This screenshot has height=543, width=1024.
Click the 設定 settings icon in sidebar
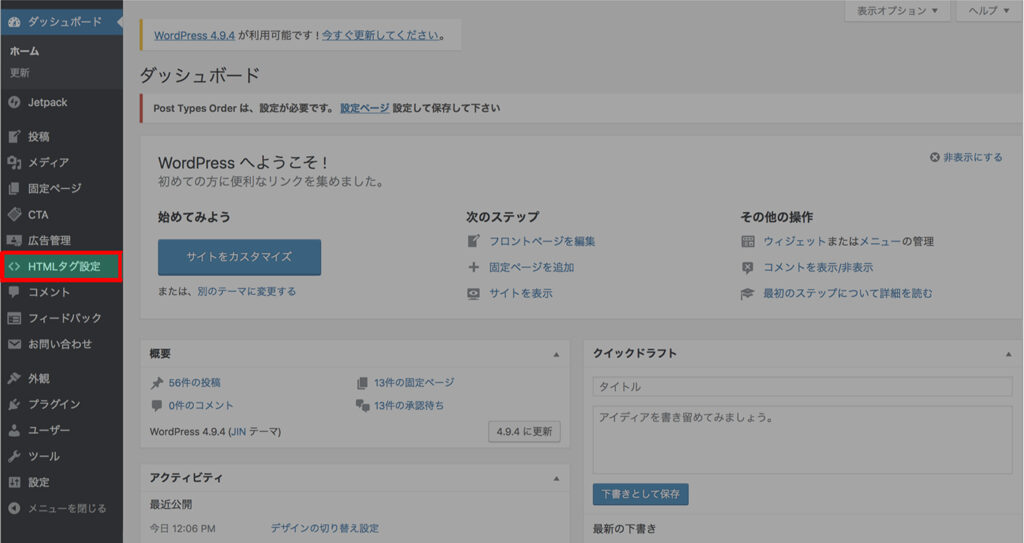click(14, 482)
